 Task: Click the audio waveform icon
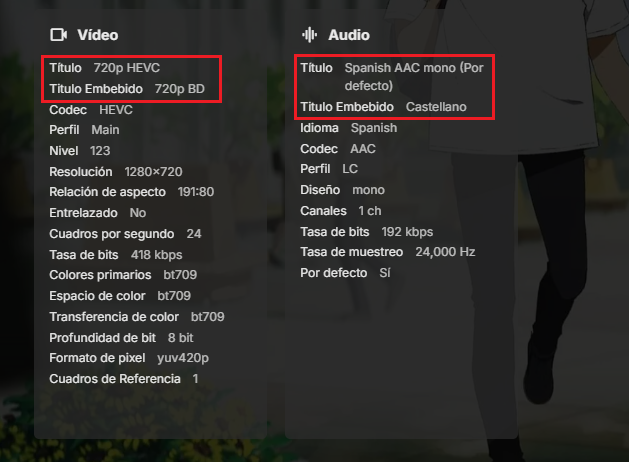click(309, 34)
